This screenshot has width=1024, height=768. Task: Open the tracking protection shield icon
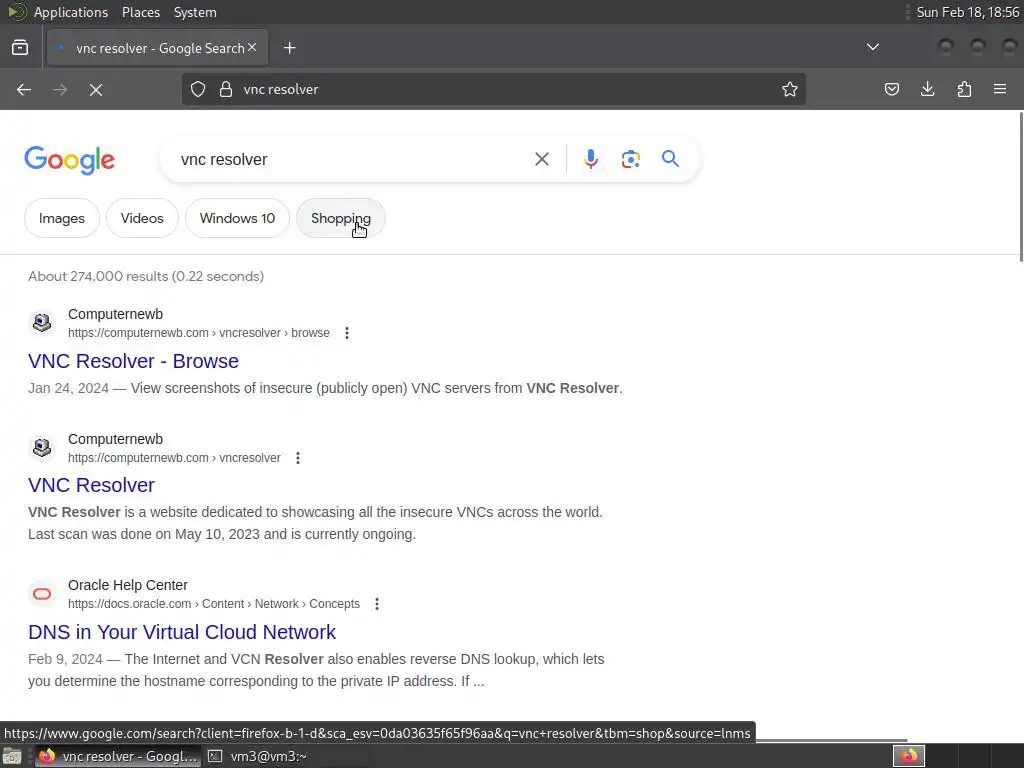click(x=198, y=89)
